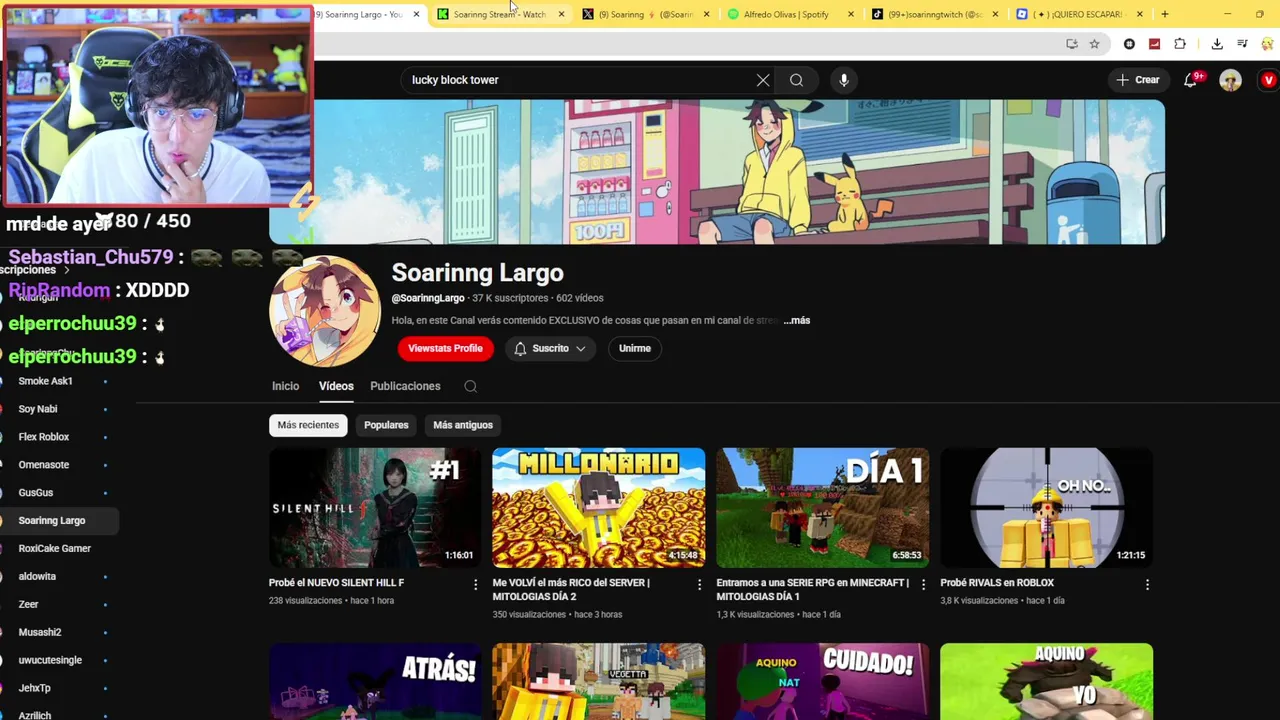1280x720 pixels.
Task: Select the Más recientes filter chip
Action: (x=308, y=425)
